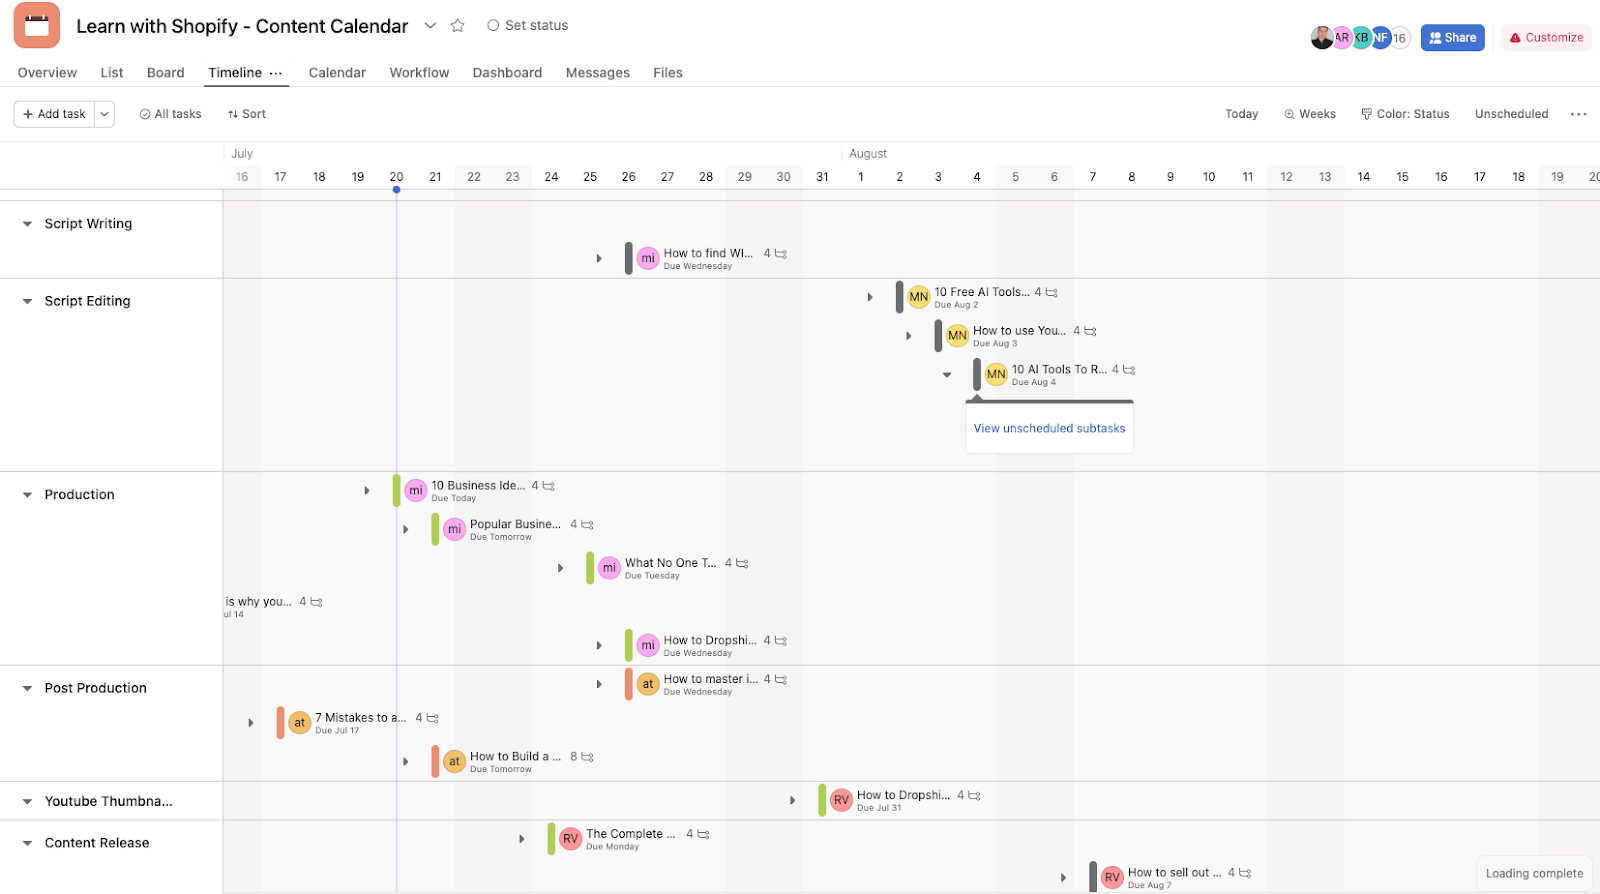
Task: Open Timeline tab more options ellipsis
Action: coord(276,73)
